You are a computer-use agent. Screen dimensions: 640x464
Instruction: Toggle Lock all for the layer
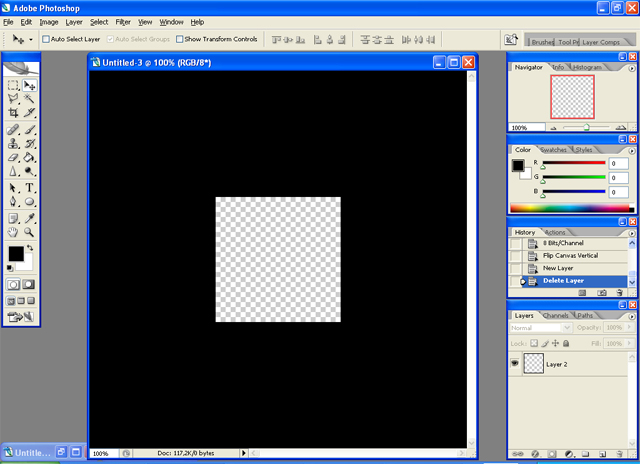(x=566, y=343)
